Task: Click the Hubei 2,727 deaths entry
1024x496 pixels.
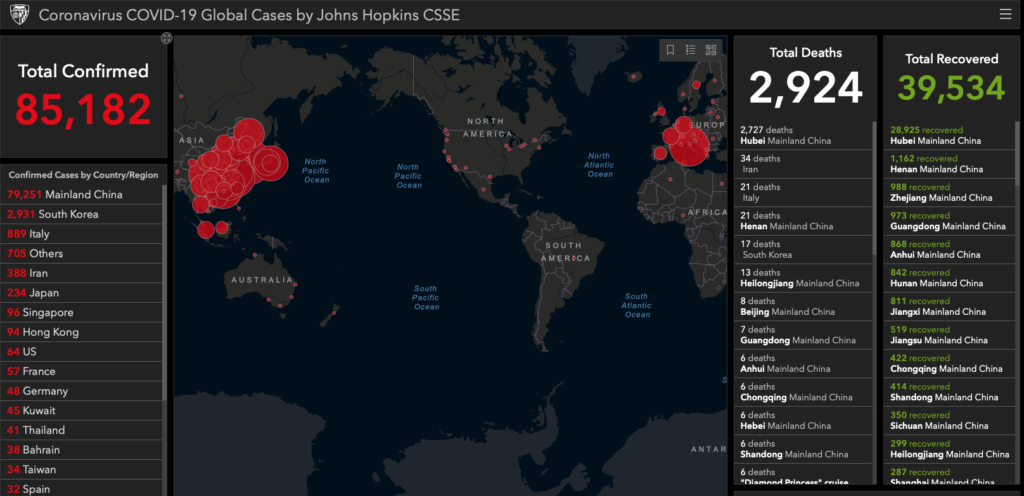Action: pyautogui.click(x=790, y=136)
